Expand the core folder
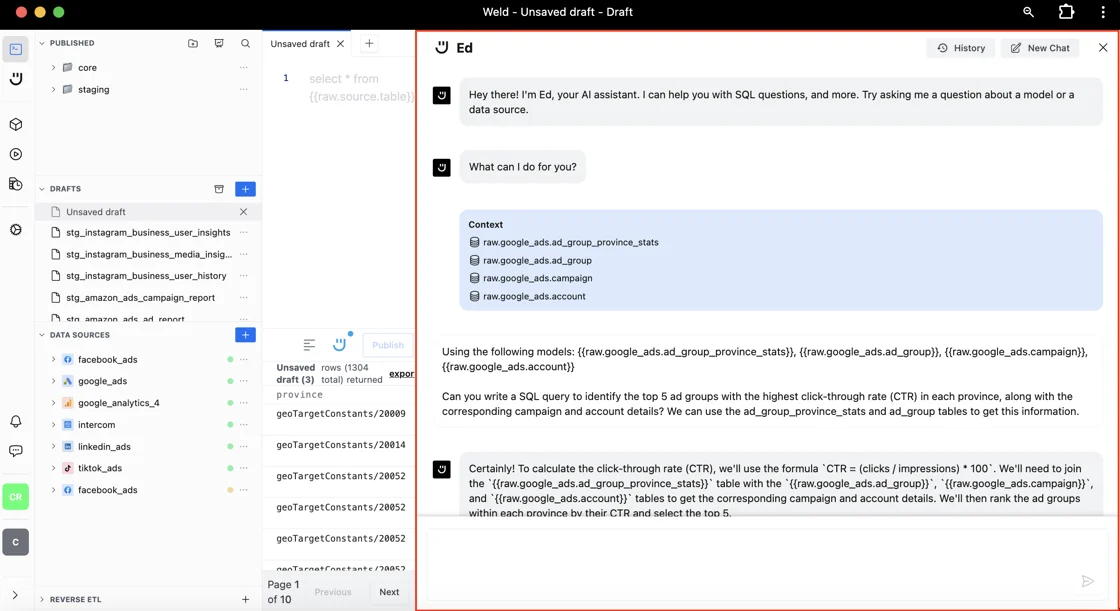The image size is (1120, 611). click(54, 68)
